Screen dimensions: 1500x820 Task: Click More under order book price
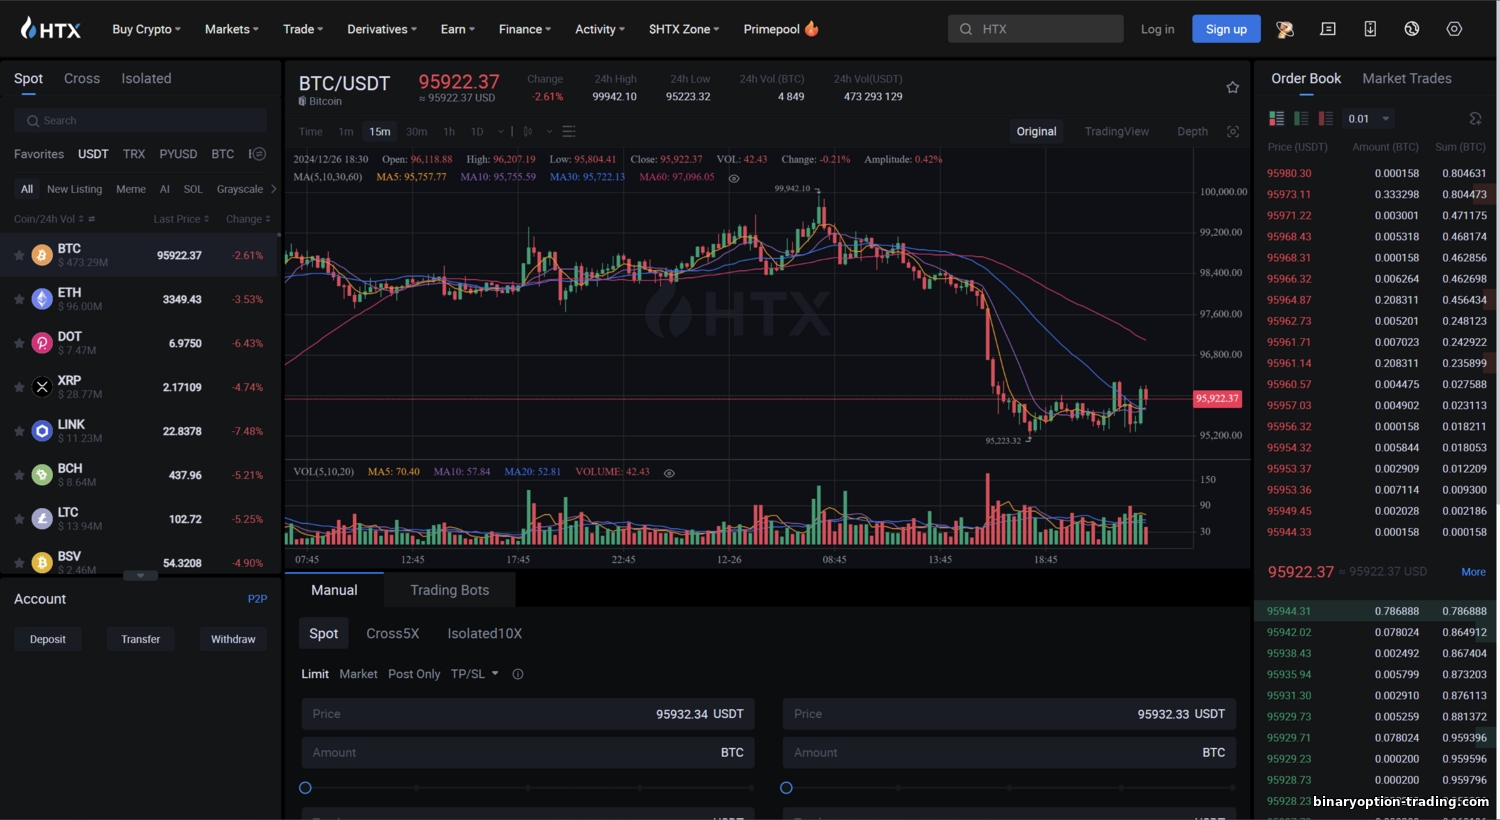[1473, 572]
